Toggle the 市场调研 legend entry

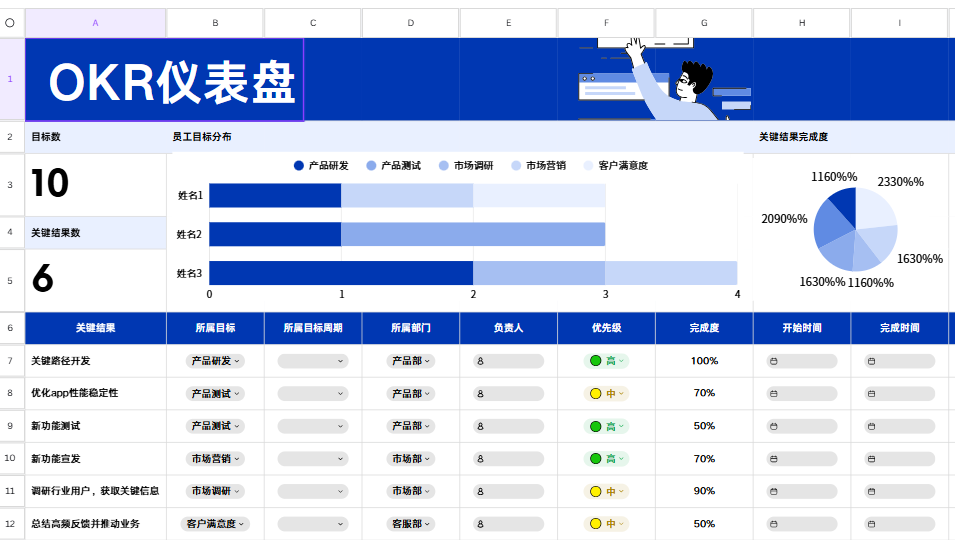[x=466, y=166]
